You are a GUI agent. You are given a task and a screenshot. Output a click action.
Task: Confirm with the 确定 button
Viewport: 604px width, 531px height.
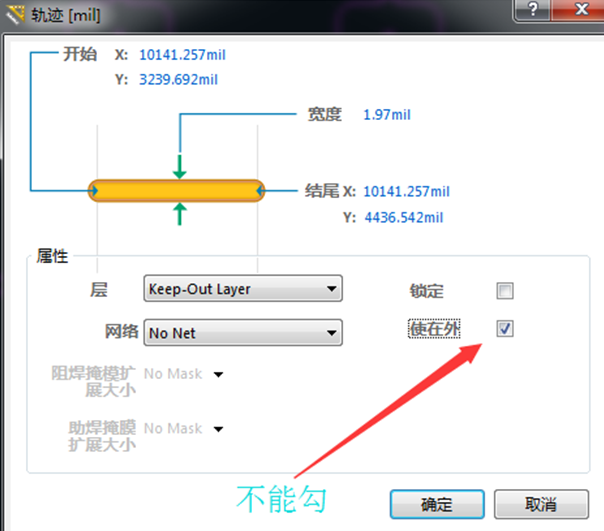pos(437,504)
